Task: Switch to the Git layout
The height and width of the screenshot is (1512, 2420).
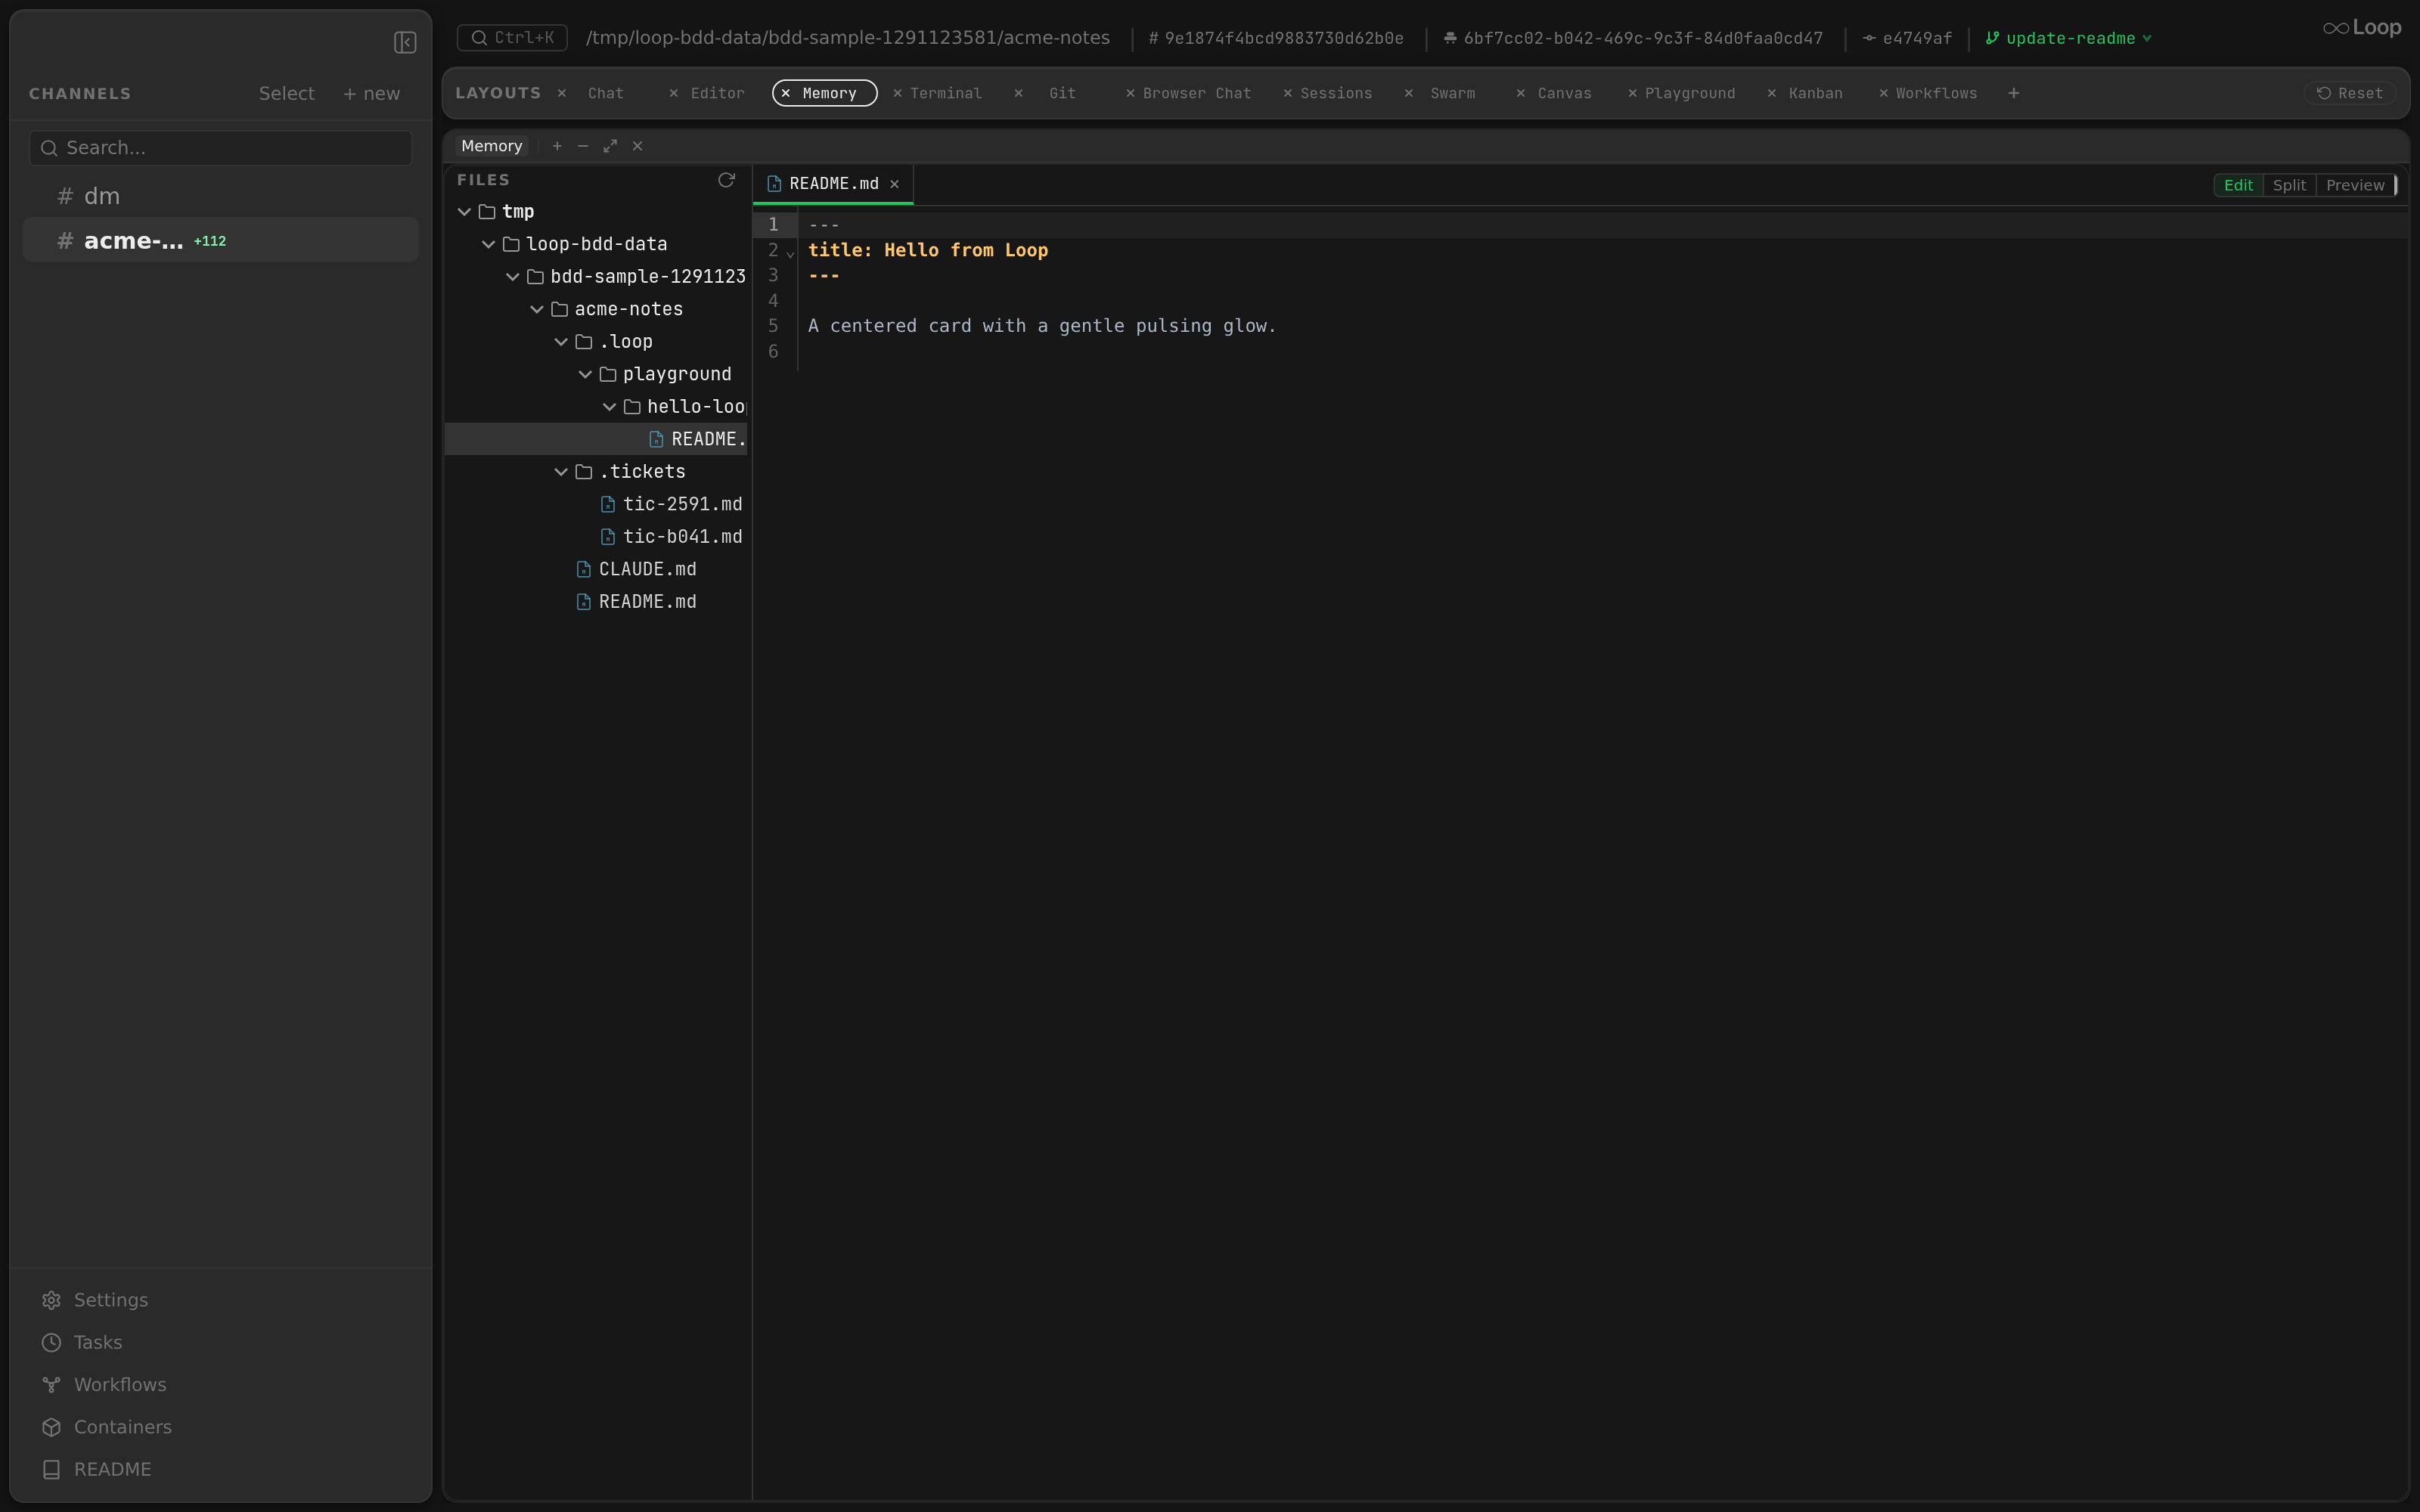Action: (1062, 93)
